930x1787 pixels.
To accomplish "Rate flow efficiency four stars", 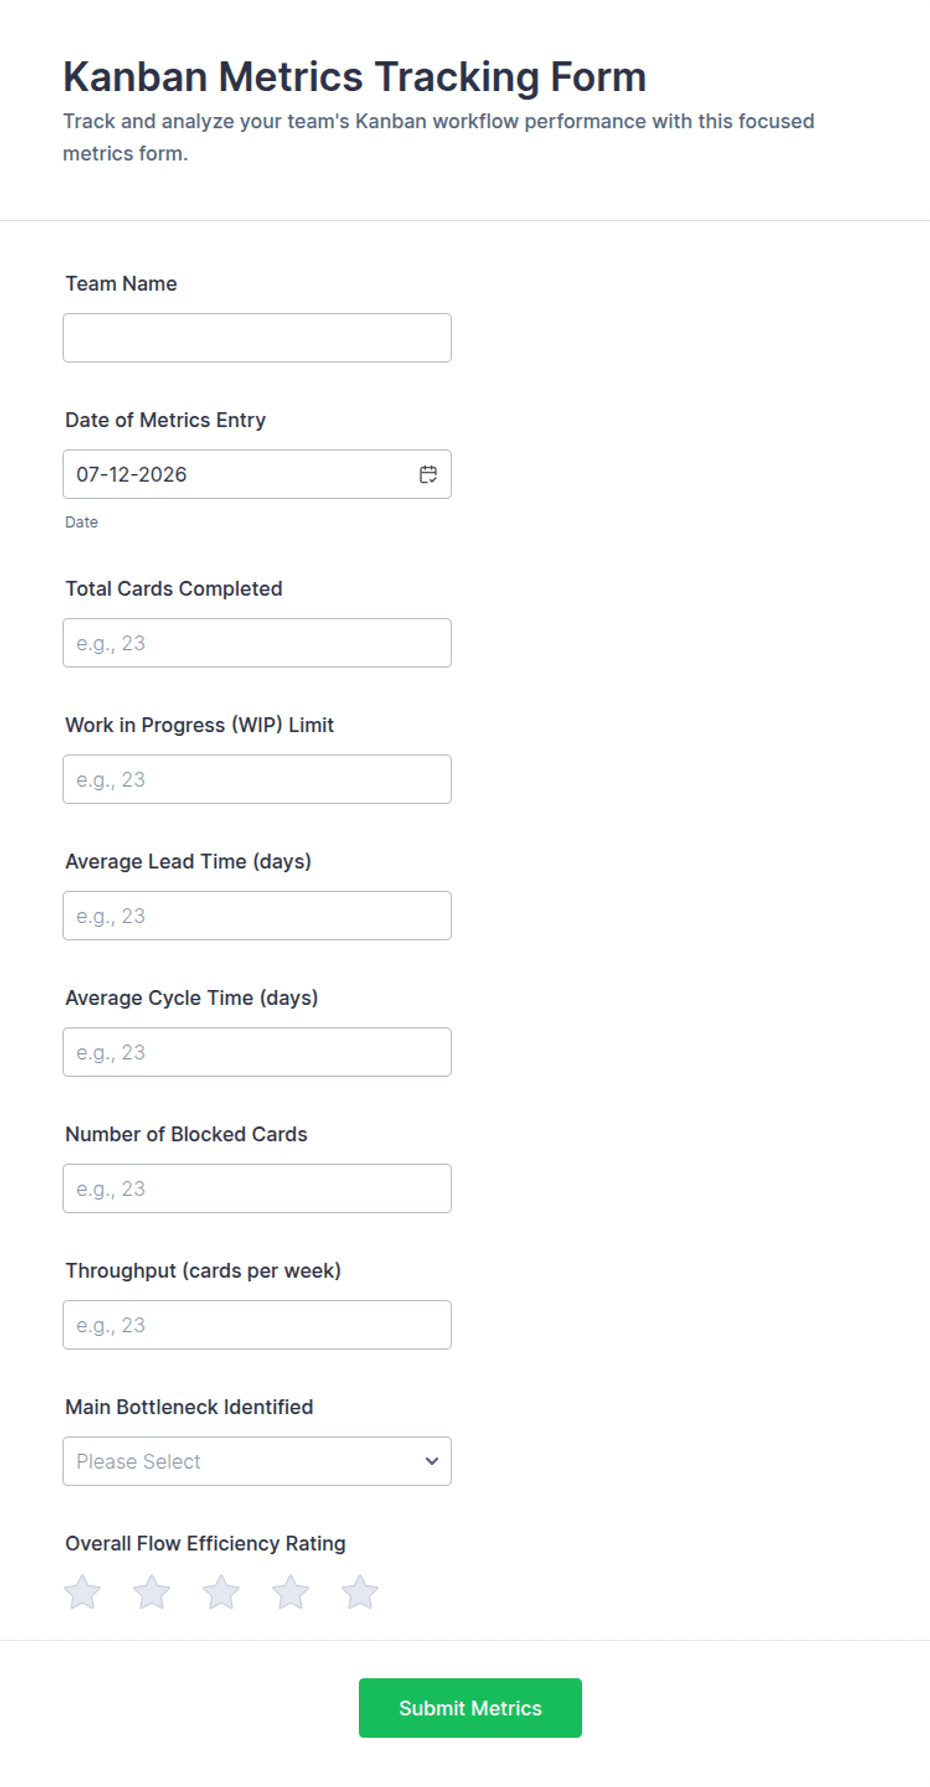I will pos(291,1592).
